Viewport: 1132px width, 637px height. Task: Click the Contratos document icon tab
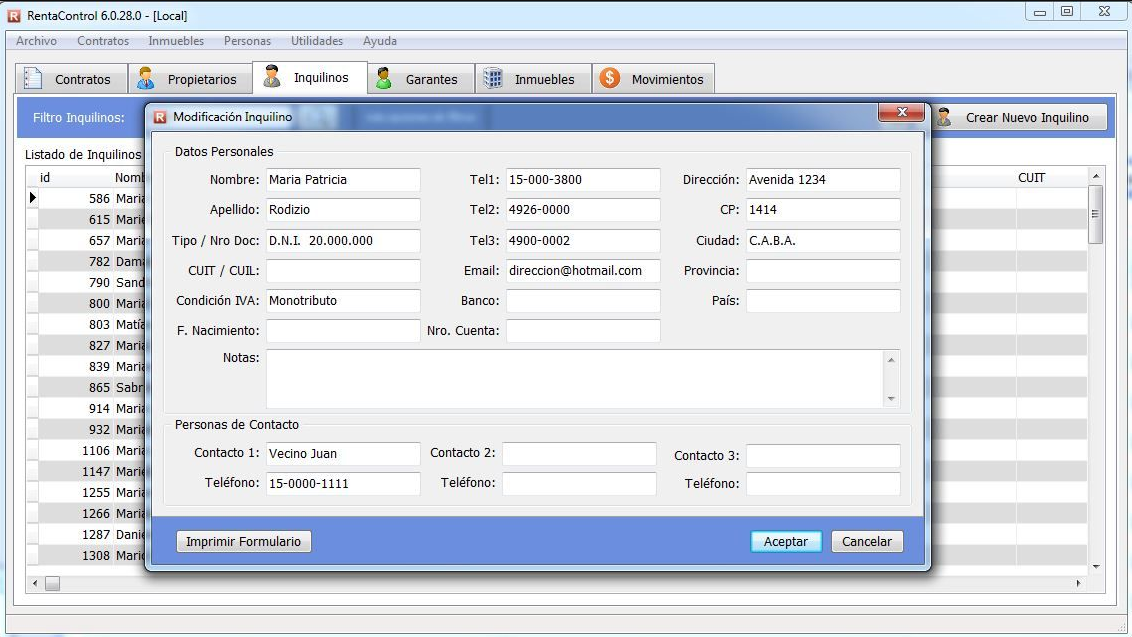pyautogui.click(x=34, y=79)
